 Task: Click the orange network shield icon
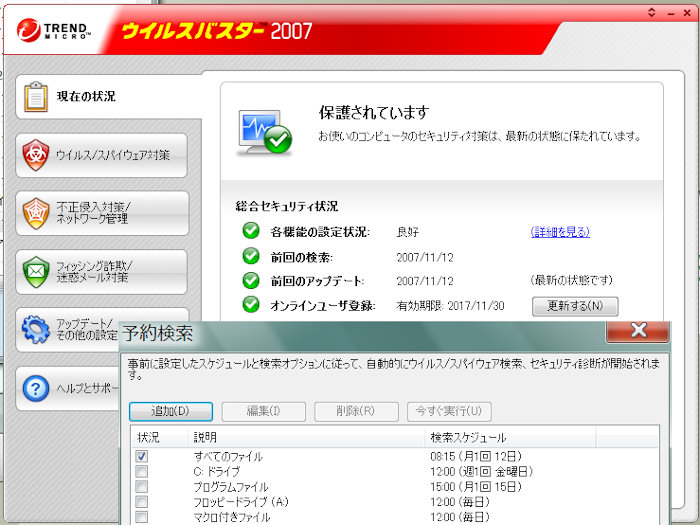point(36,212)
